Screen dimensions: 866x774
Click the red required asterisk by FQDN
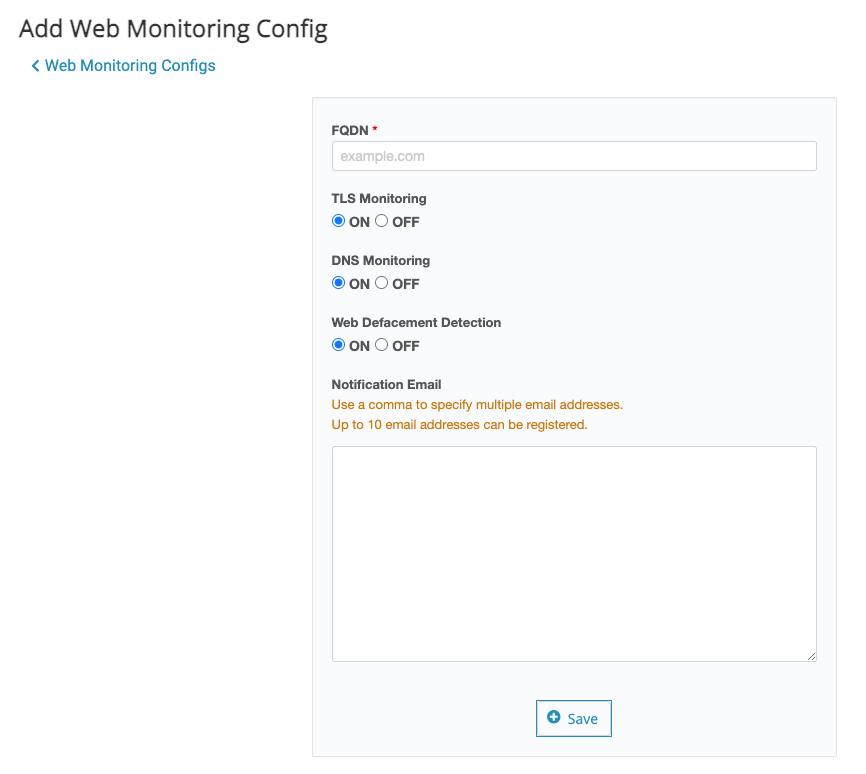375,130
